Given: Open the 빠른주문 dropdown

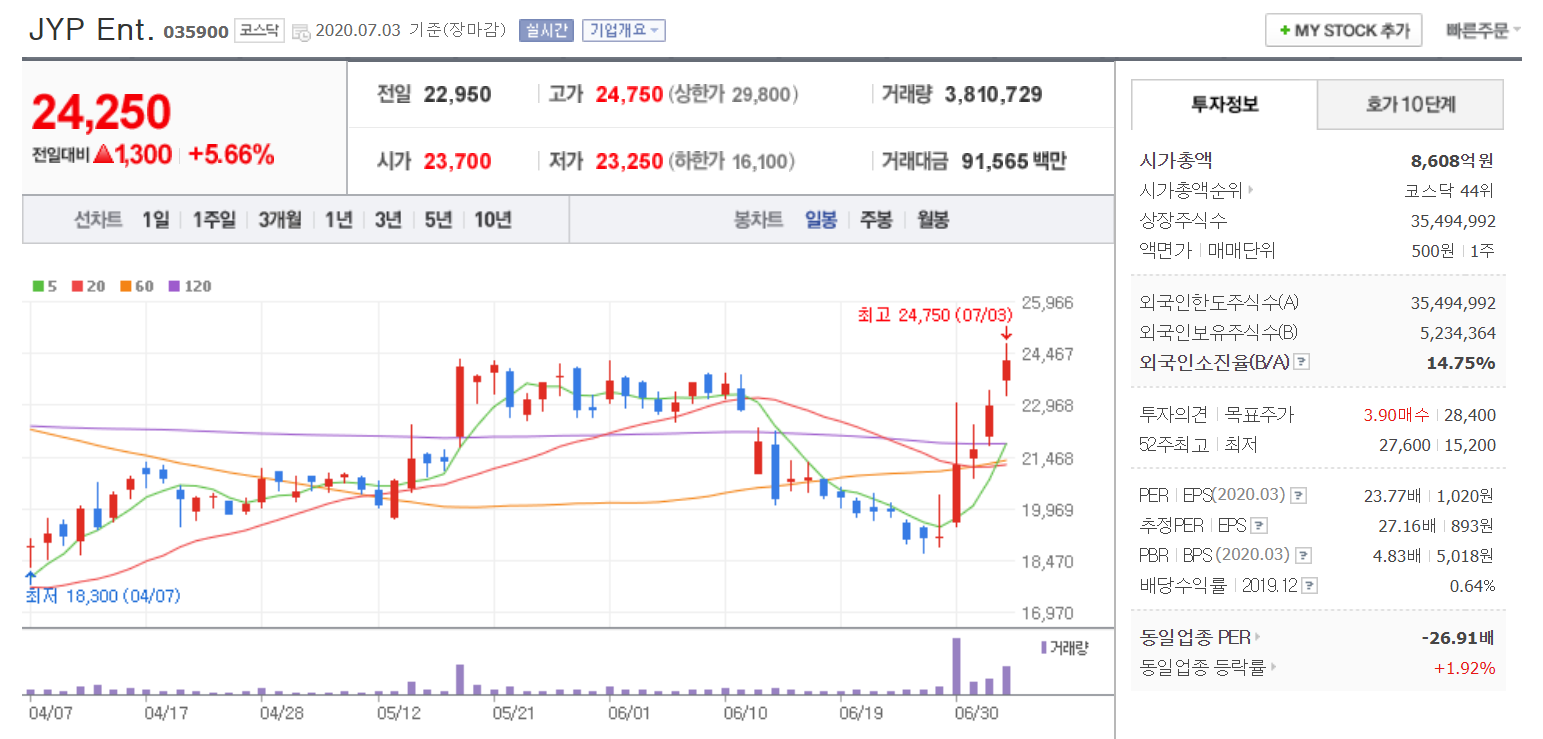Looking at the screenshot, I should [1483, 31].
